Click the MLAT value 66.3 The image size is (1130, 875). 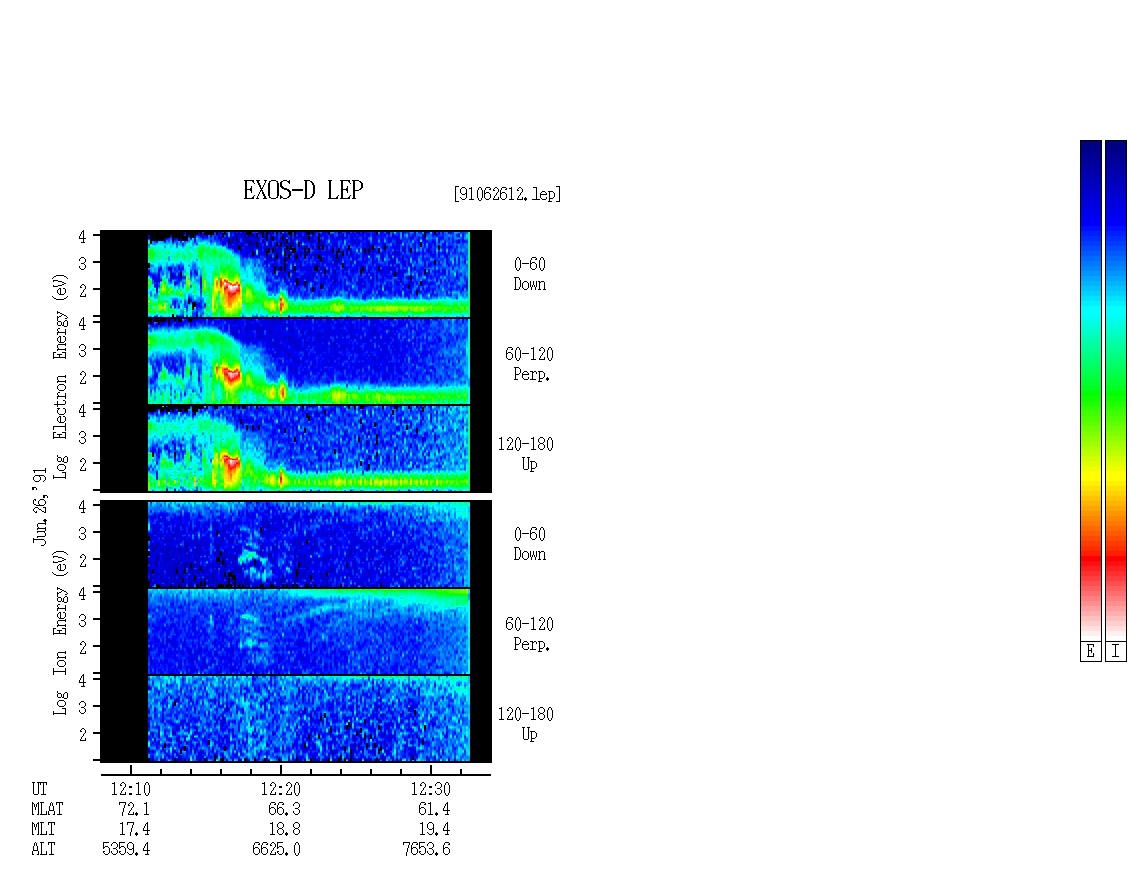(x=284, y=809)
